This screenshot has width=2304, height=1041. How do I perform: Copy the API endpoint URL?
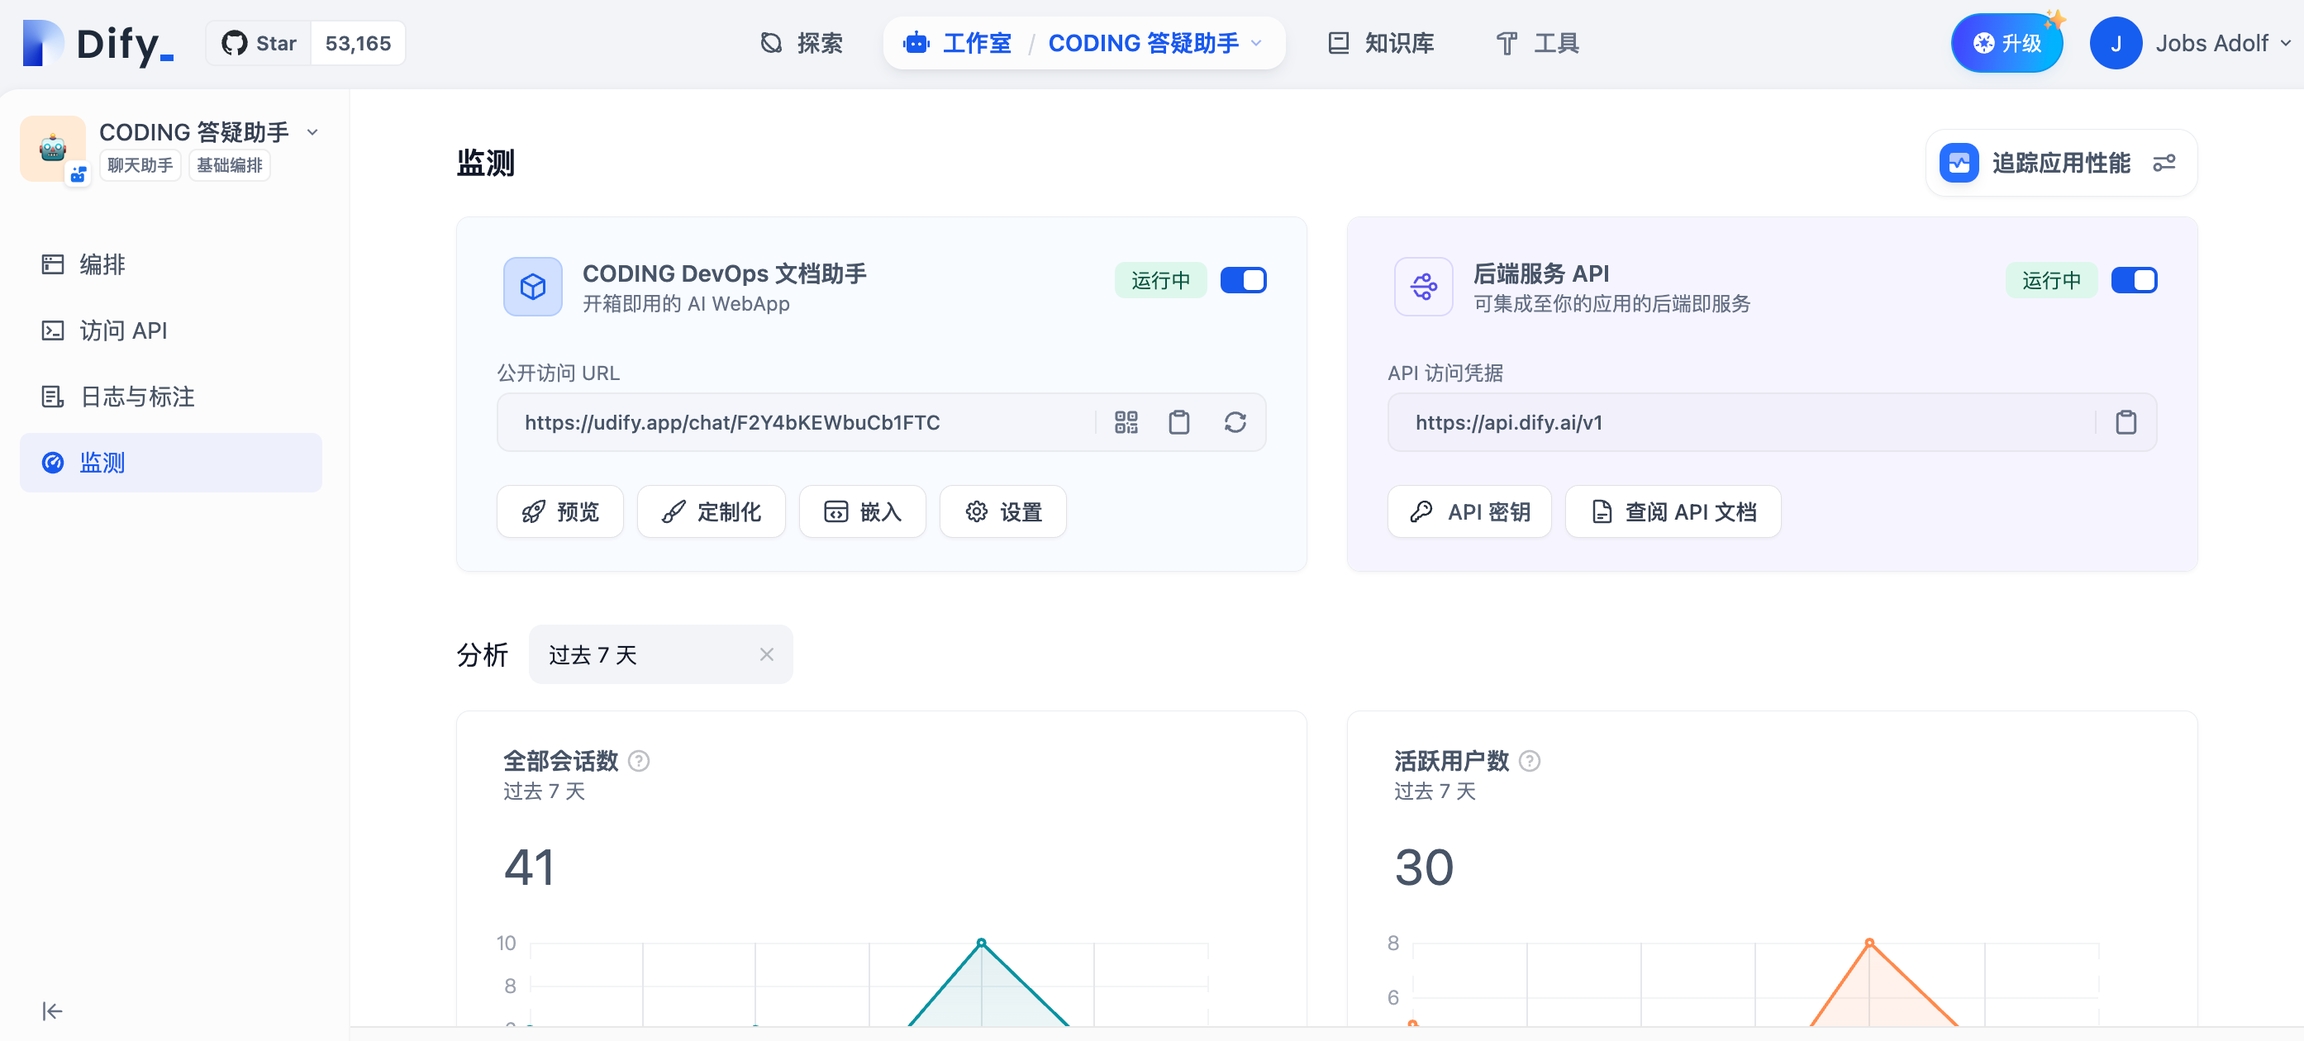tap(2125, 422)
